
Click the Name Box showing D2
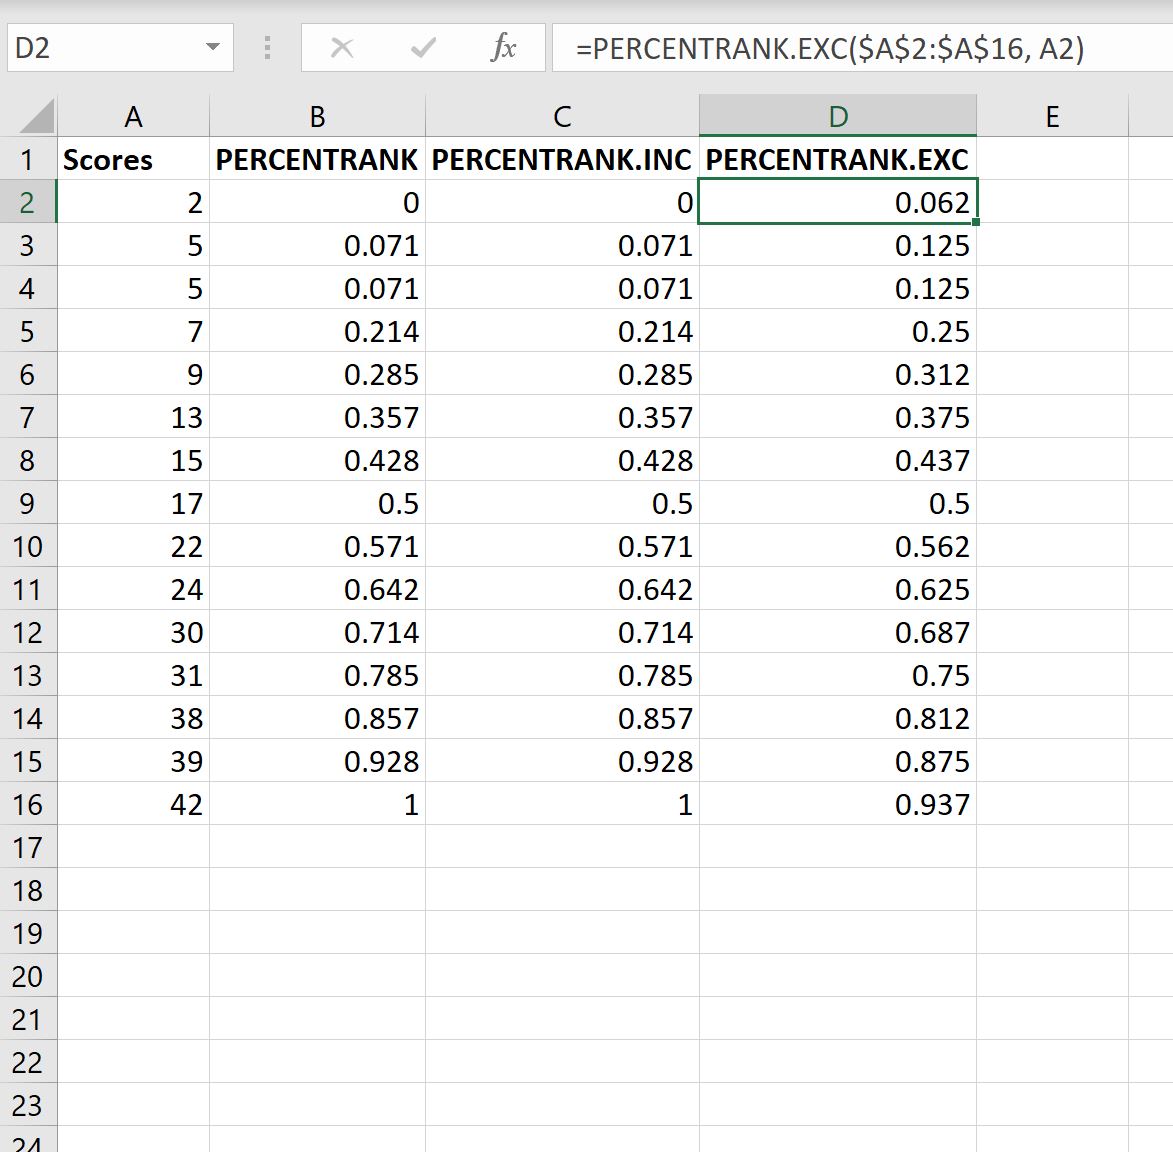tap(120, 47)
